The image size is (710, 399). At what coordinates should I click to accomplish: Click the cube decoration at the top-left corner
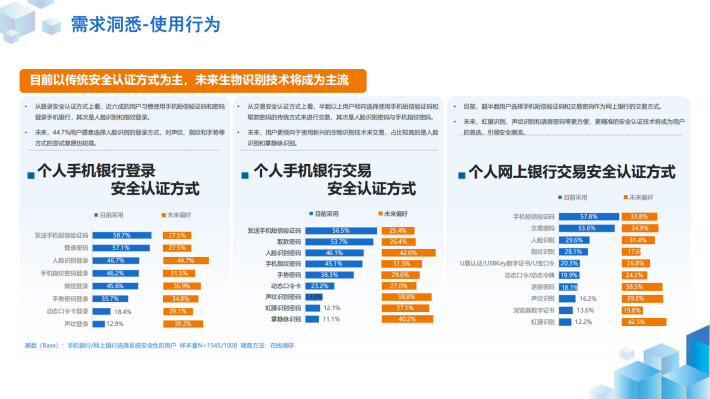pyautogui.click(x=27, y=20)
